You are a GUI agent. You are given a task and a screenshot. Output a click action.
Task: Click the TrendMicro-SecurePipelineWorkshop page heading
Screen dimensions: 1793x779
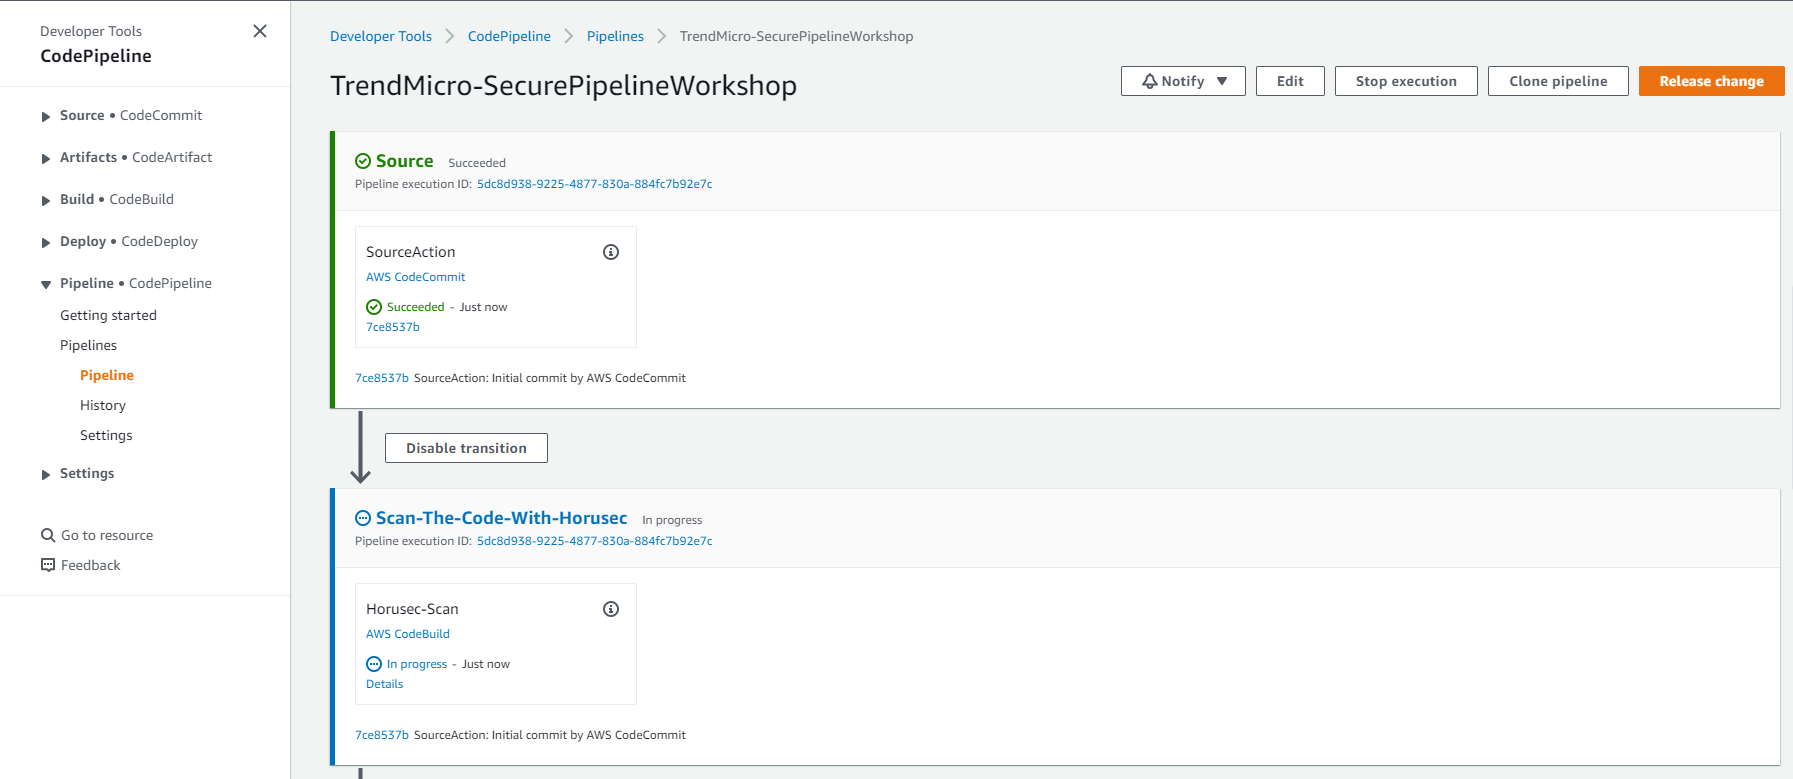click(x=563, y=85)
